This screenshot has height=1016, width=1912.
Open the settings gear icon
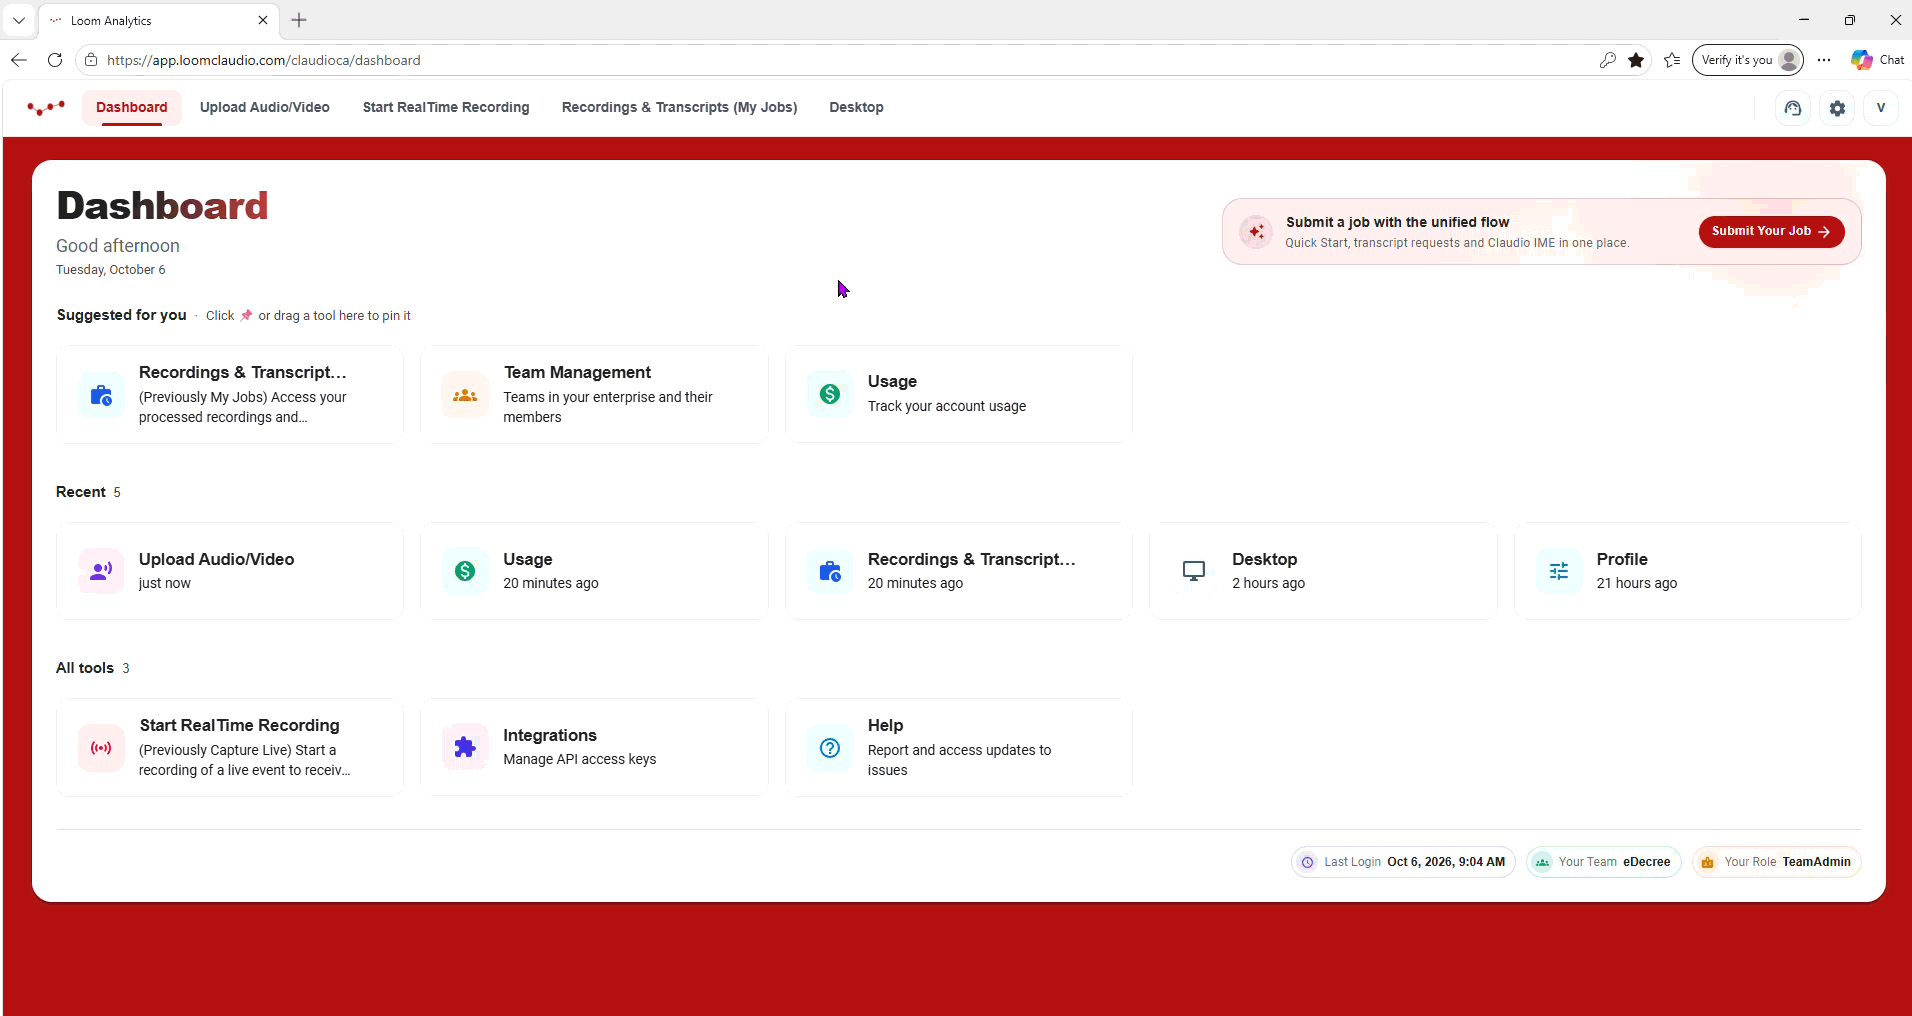1837,108
